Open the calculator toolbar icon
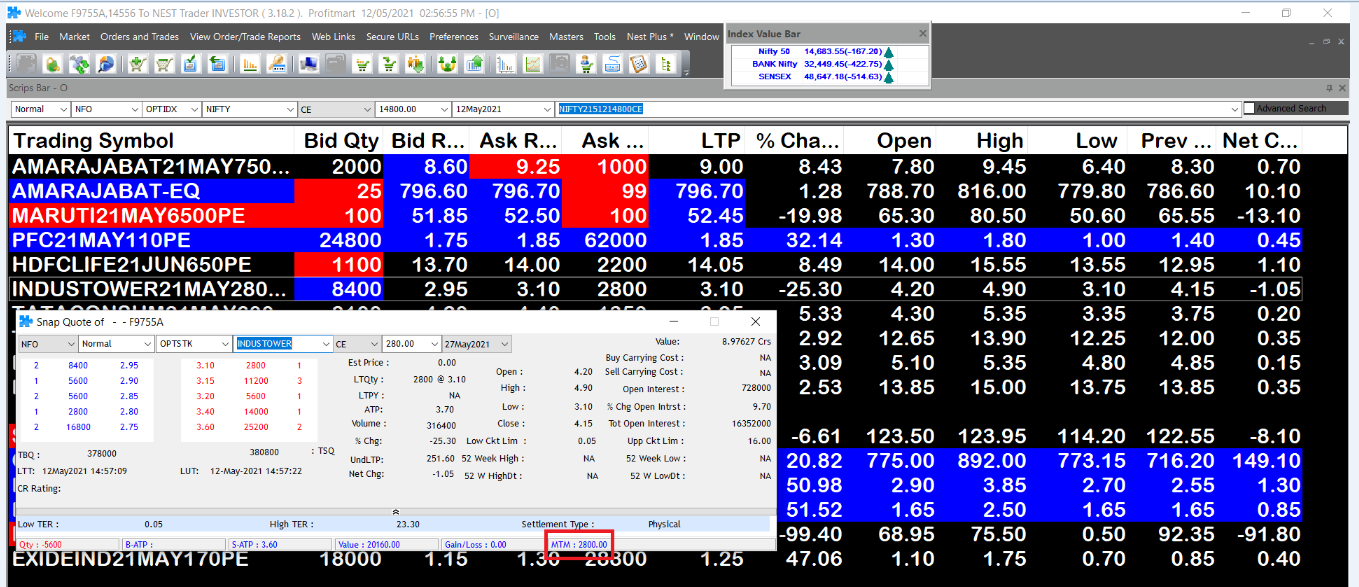This screenshot has height=587, width=1359. coord(638,64)
